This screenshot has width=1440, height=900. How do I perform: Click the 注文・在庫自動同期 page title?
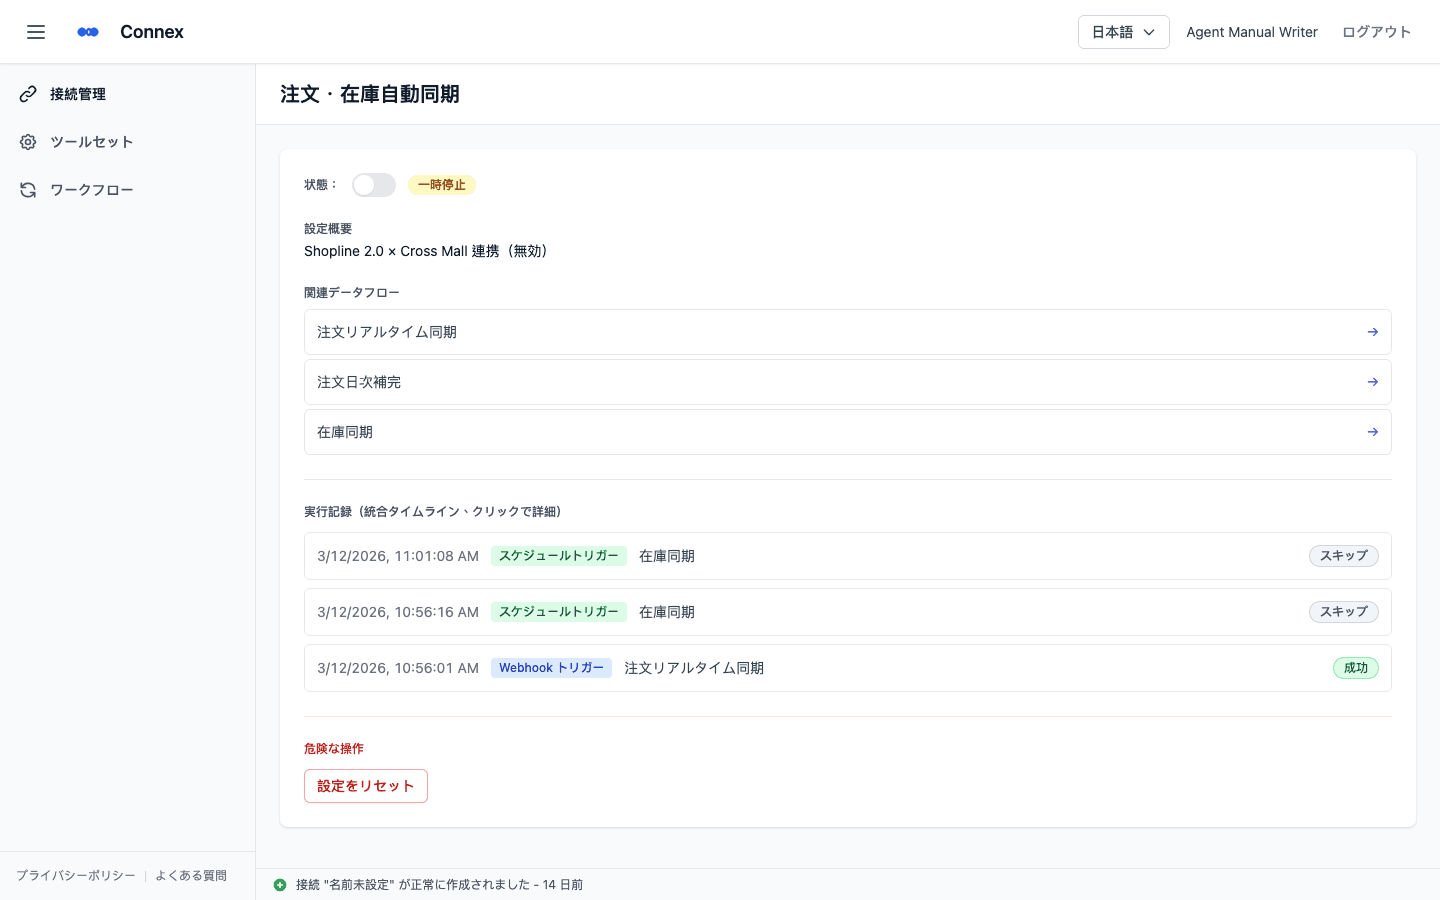(x=370, y=94)
